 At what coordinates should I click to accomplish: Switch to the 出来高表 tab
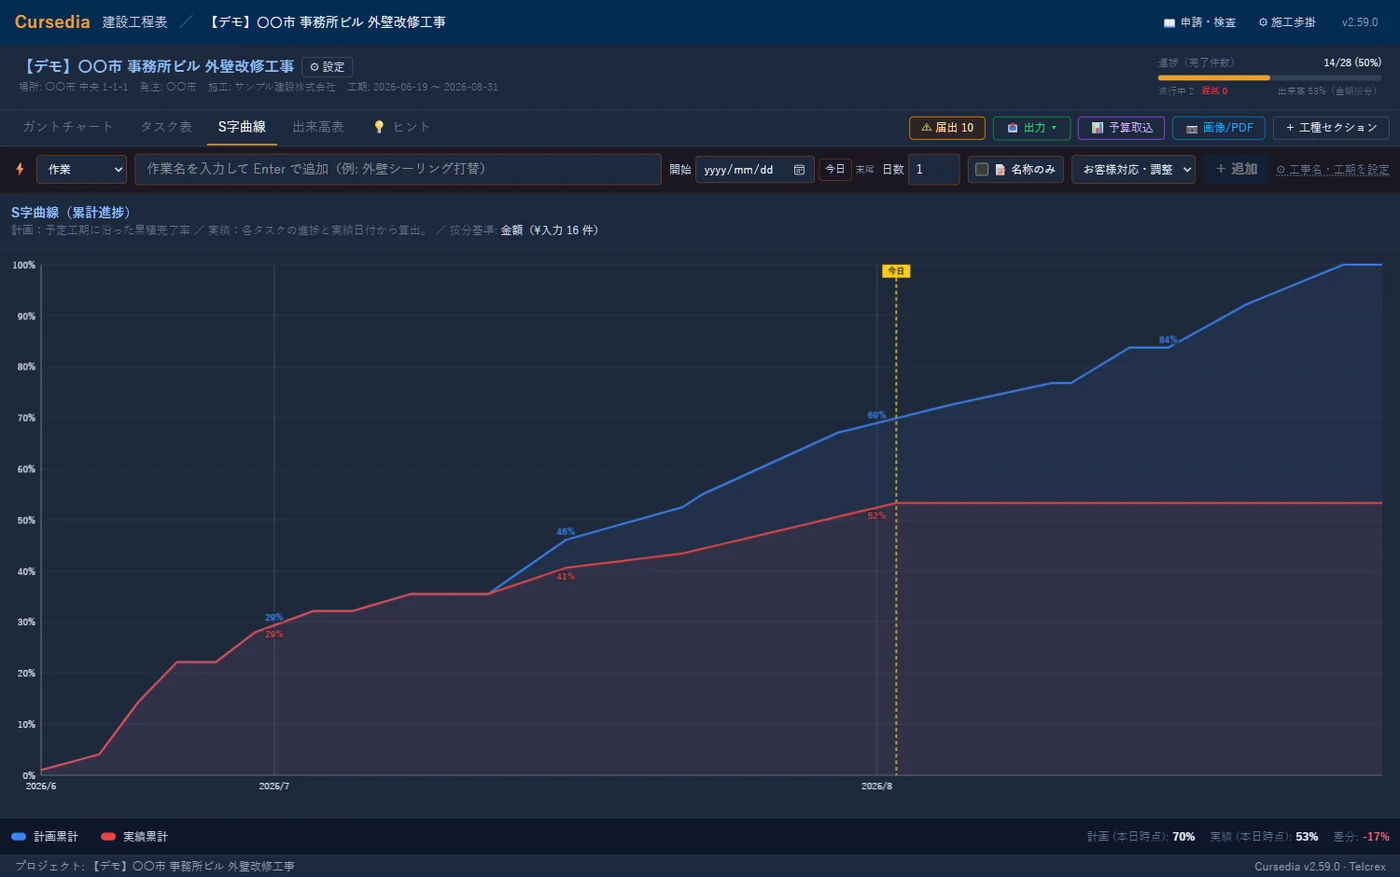click(x=318, y=127)
